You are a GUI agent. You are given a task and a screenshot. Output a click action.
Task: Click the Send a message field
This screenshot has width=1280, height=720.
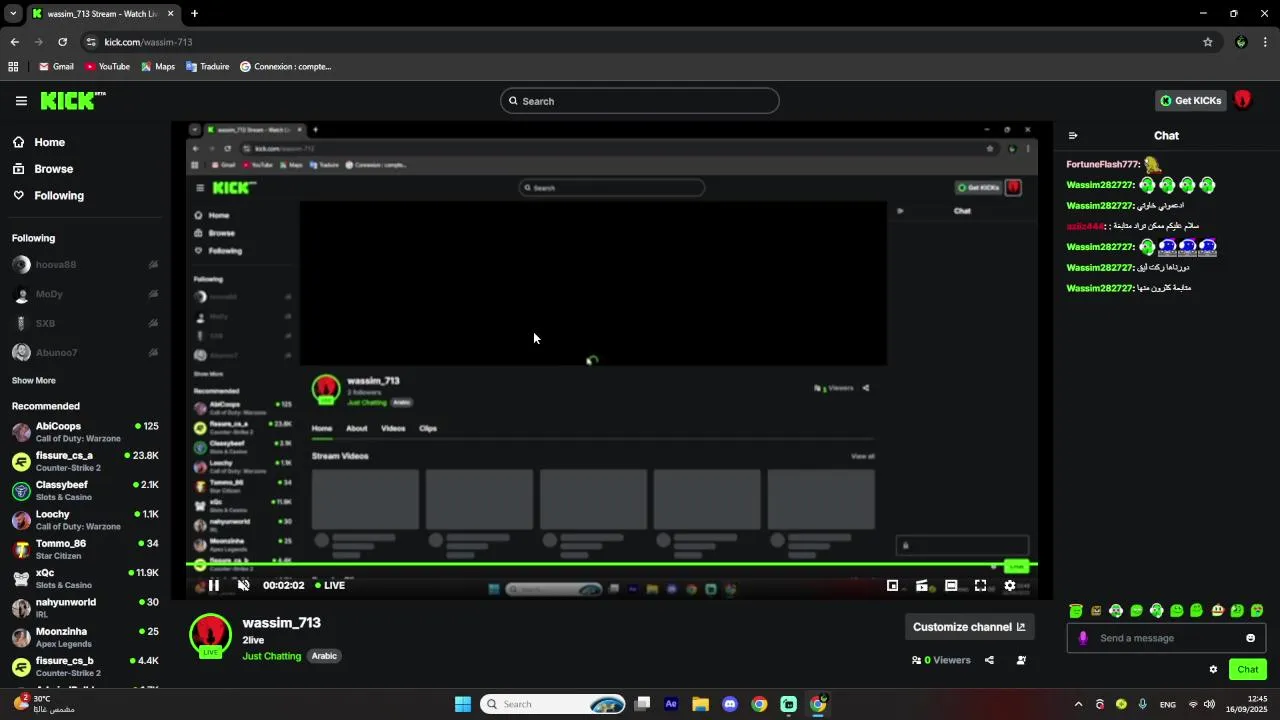pos(1167,638)
